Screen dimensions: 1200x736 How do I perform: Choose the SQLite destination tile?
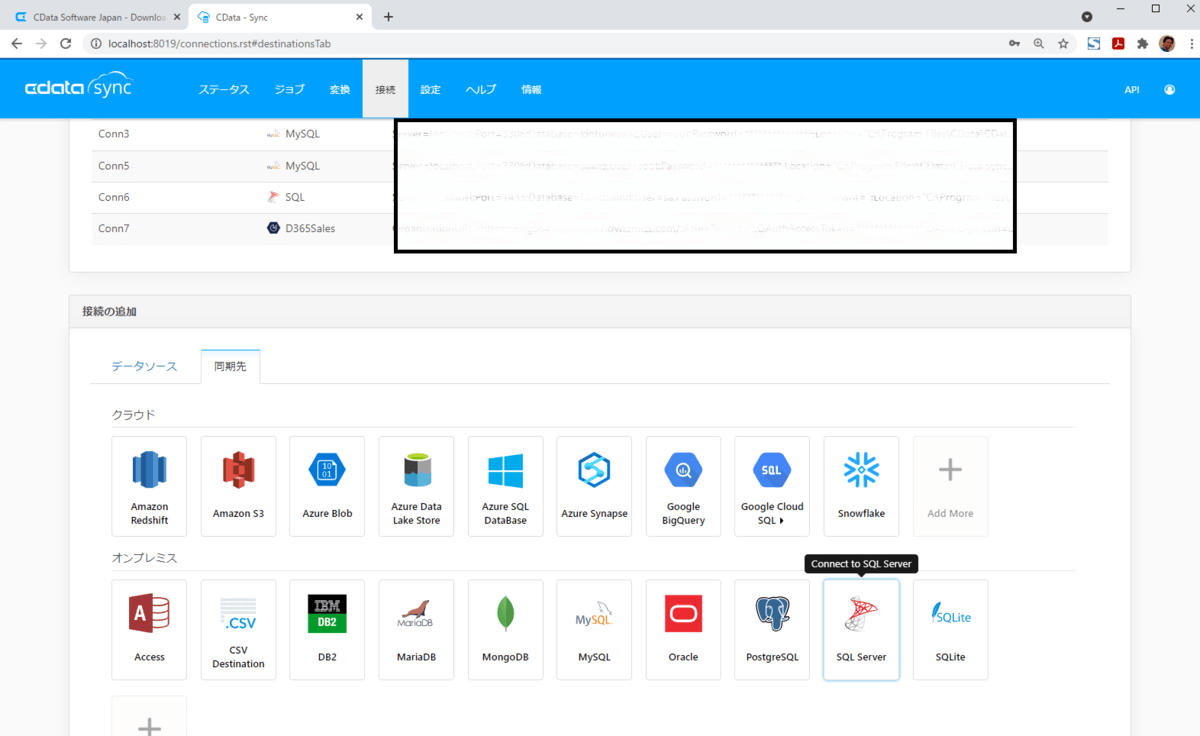(950, 630)
